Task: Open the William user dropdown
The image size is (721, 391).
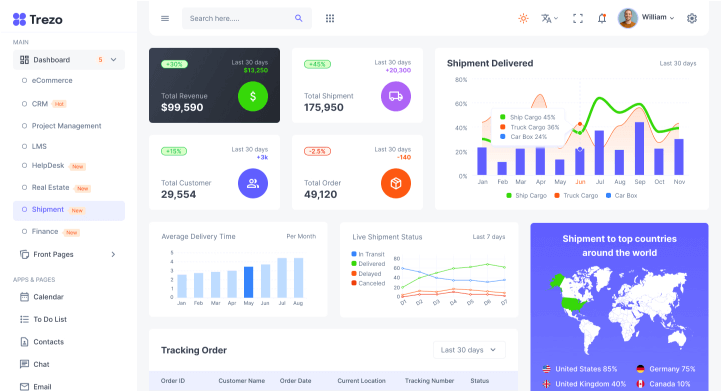Action: pos(658,17)
